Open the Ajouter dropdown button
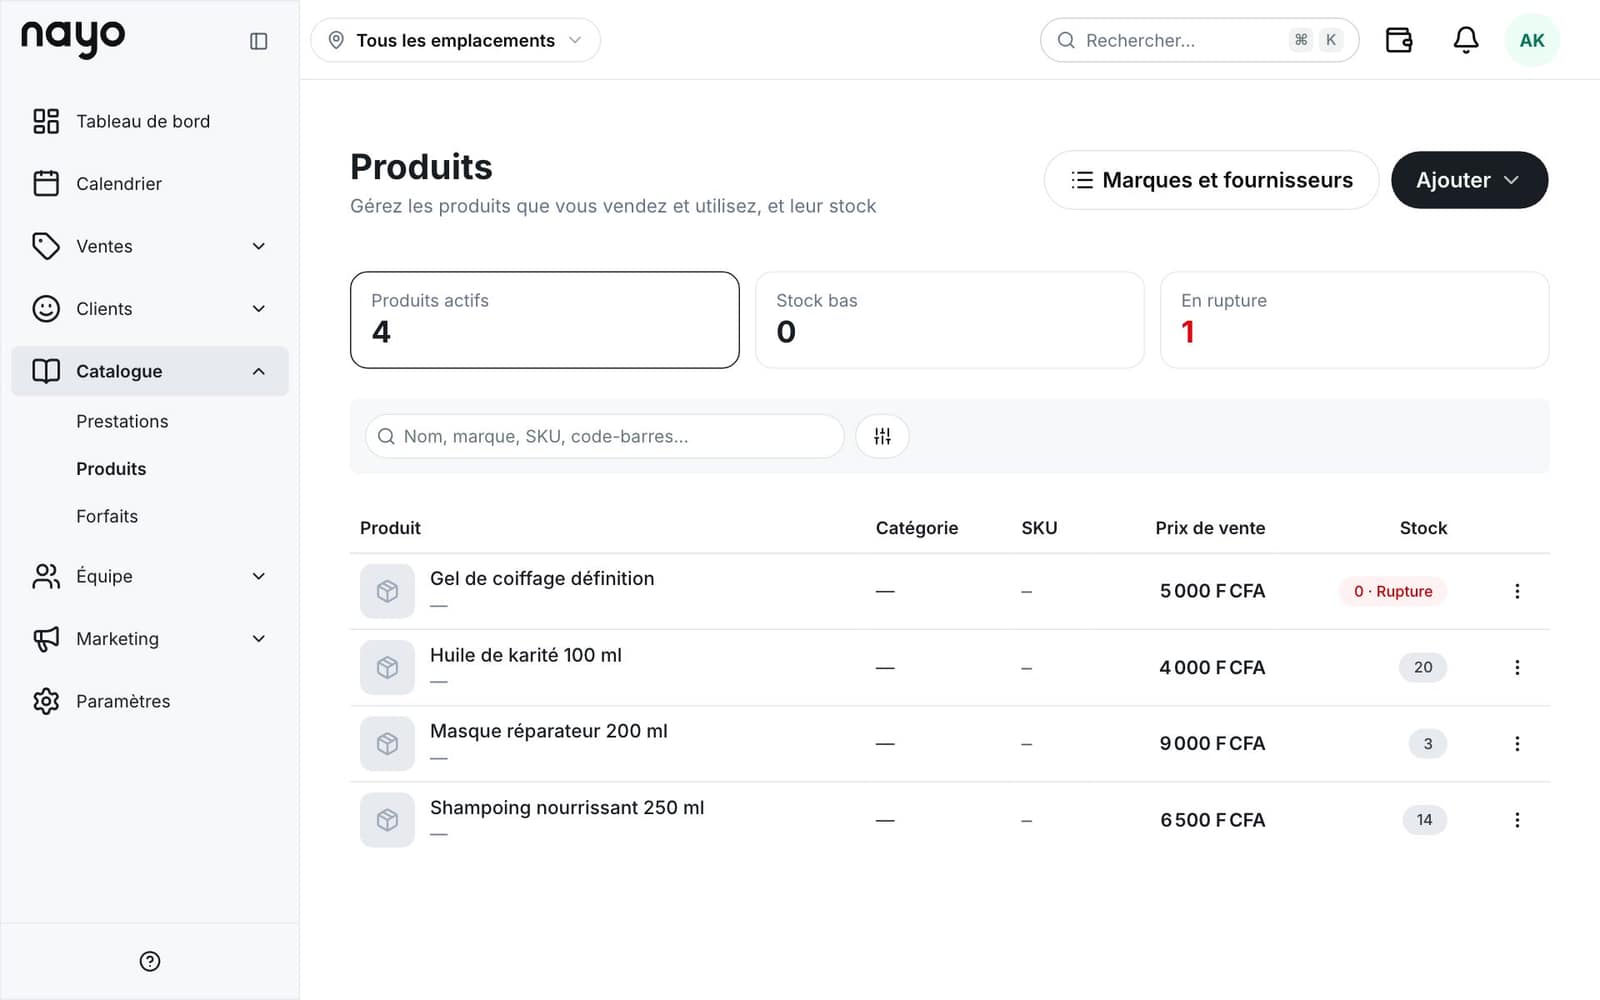Screen dimensions: 1600x1000 click(1469, 180)
